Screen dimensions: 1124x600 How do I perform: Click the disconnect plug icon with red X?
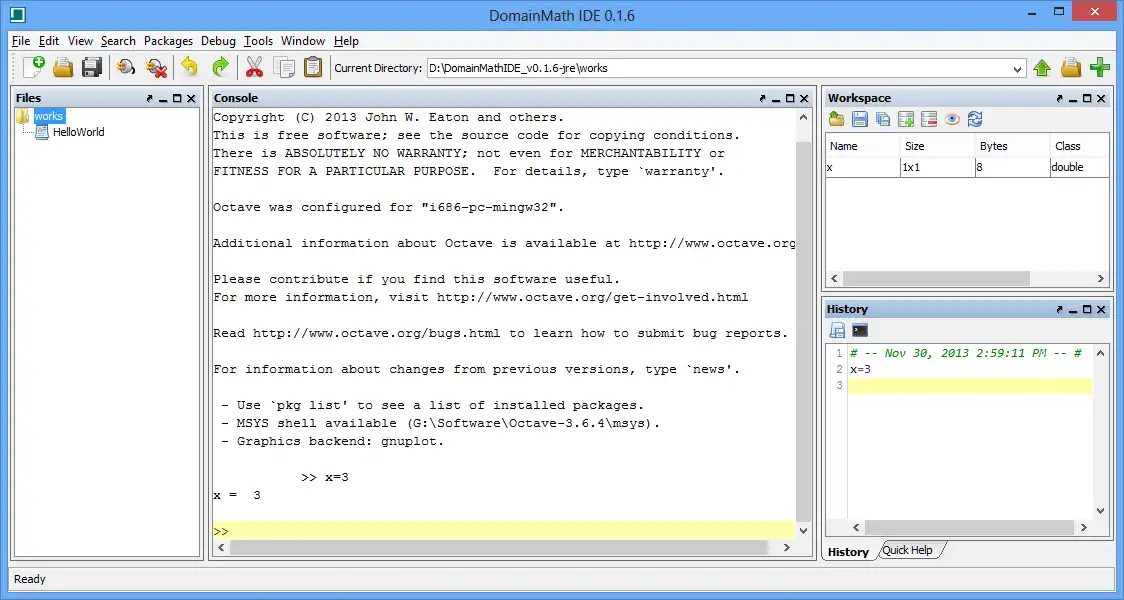pos(156,68)
